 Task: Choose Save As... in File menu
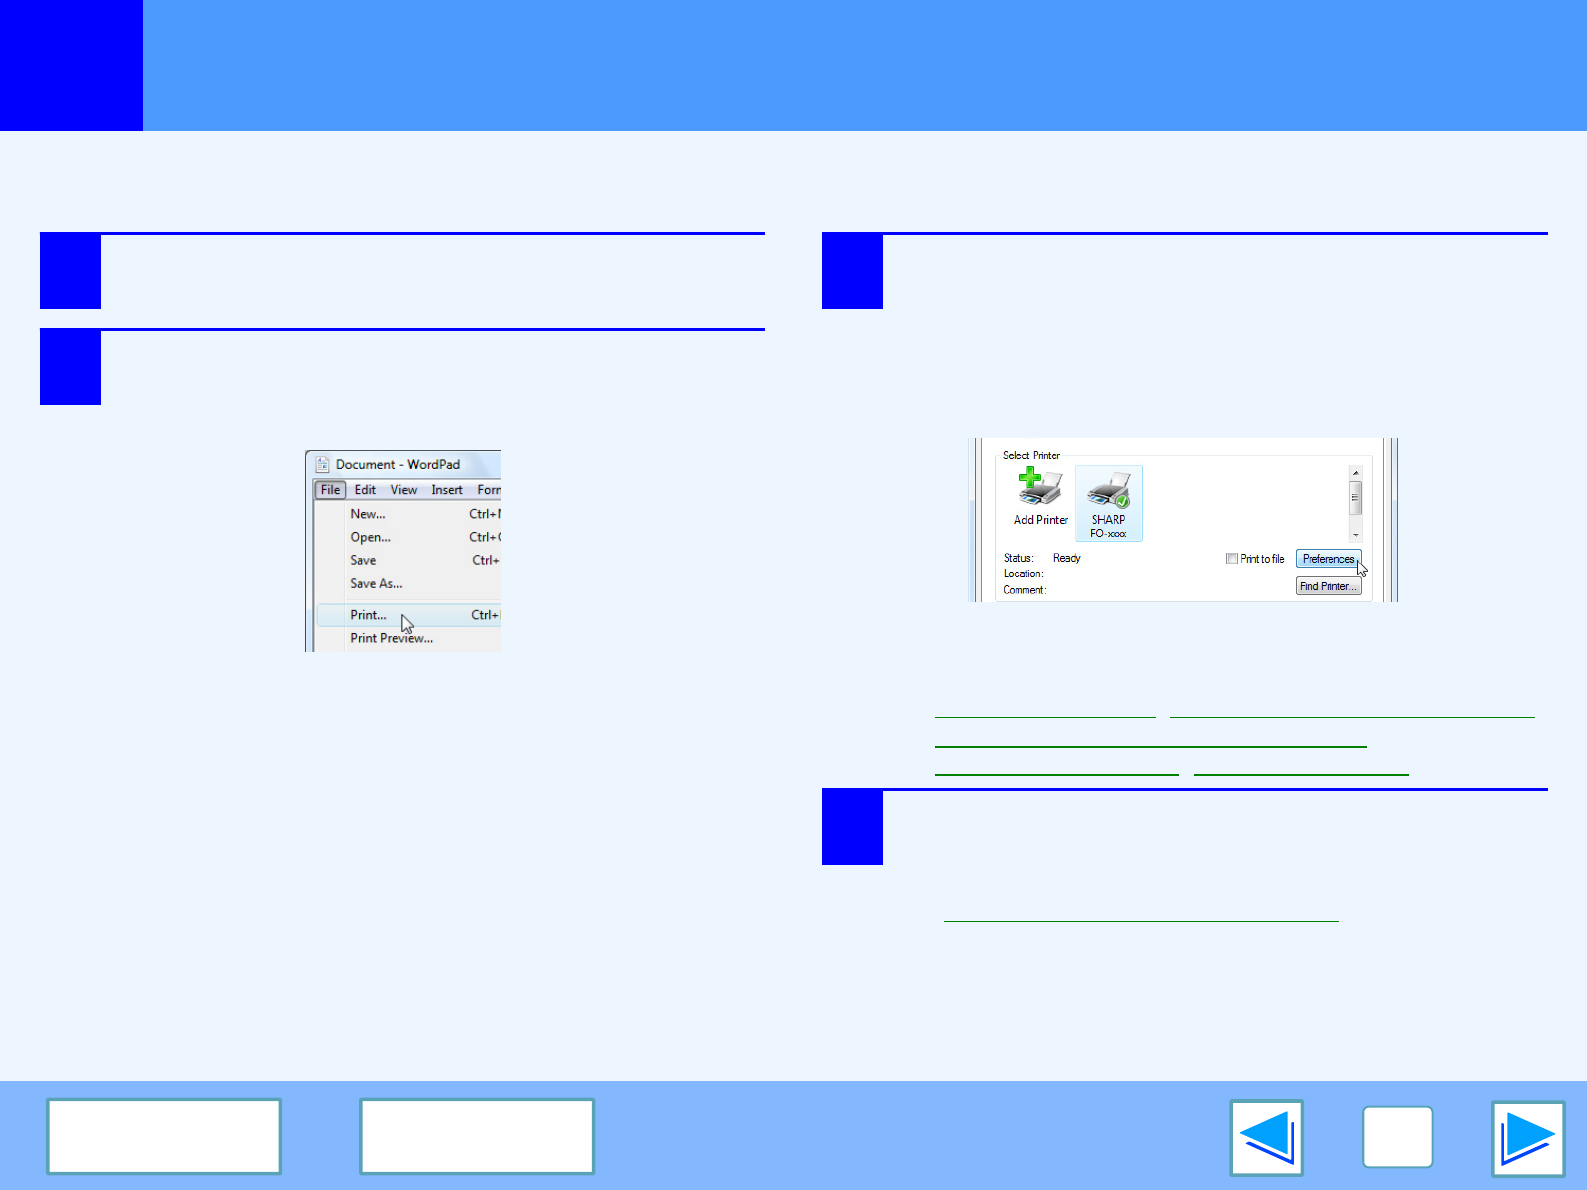pyautogui.click(x=376, y=583)
